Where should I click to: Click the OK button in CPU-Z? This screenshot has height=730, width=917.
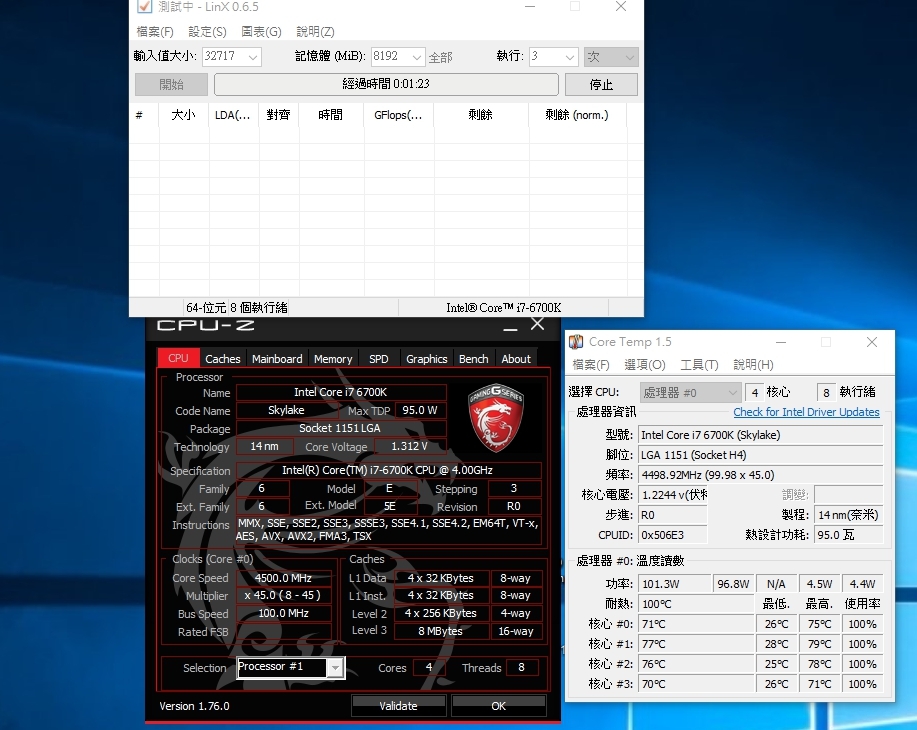(498, 706)
